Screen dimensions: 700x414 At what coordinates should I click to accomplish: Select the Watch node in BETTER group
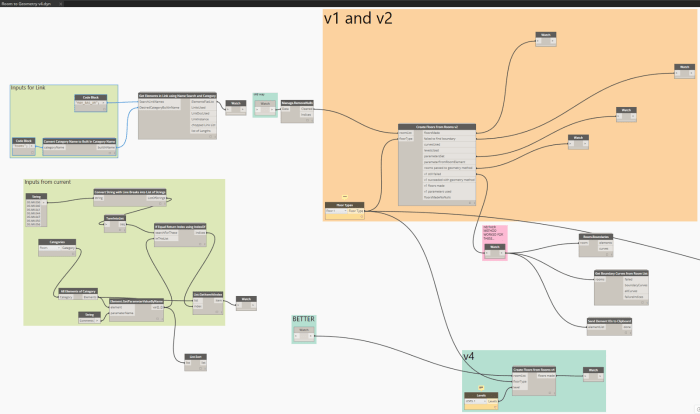pos(305,330)
